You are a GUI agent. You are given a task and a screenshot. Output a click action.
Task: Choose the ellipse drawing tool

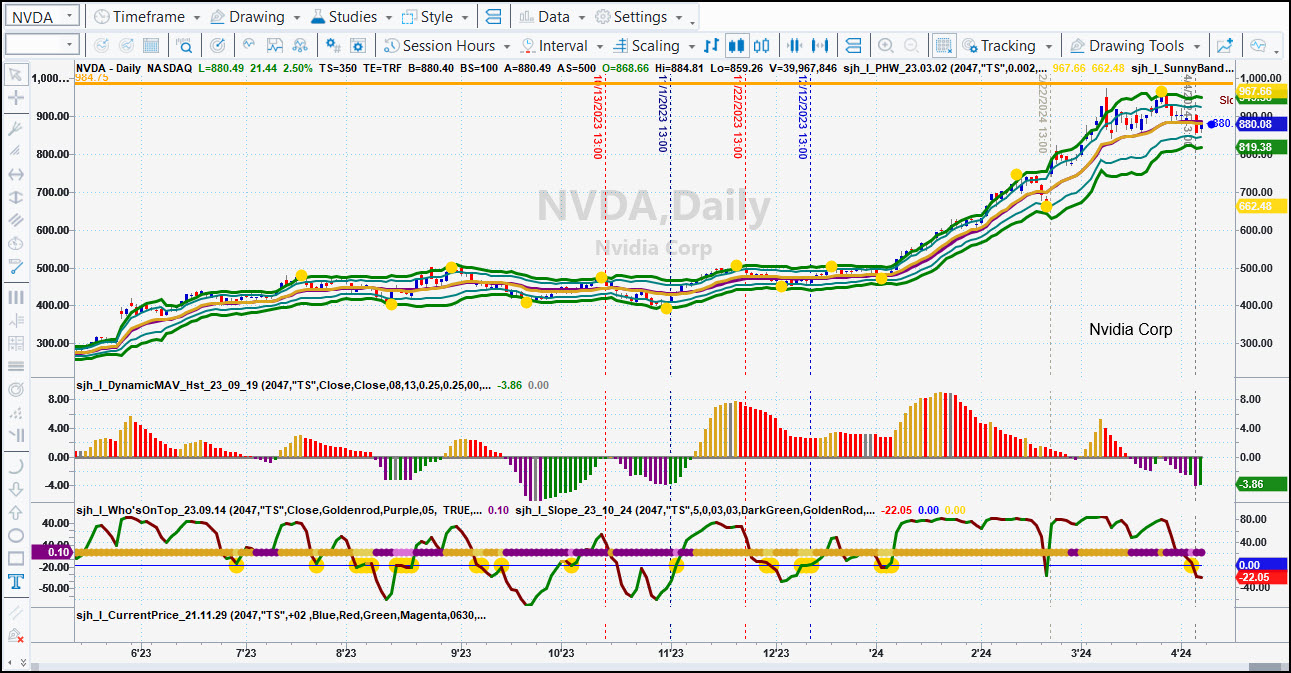[x=16, y=535]
